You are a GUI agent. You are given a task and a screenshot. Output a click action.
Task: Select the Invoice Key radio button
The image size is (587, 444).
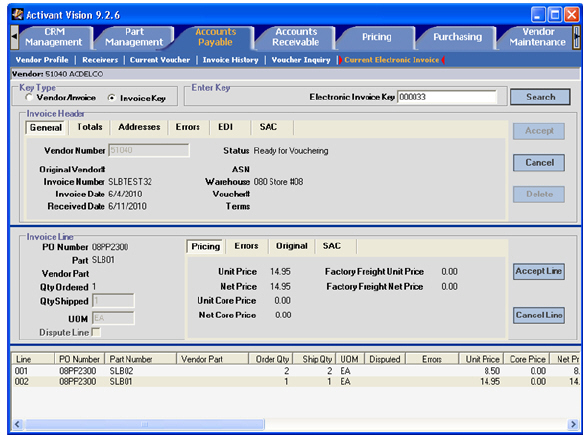click(x=111, y=98)
